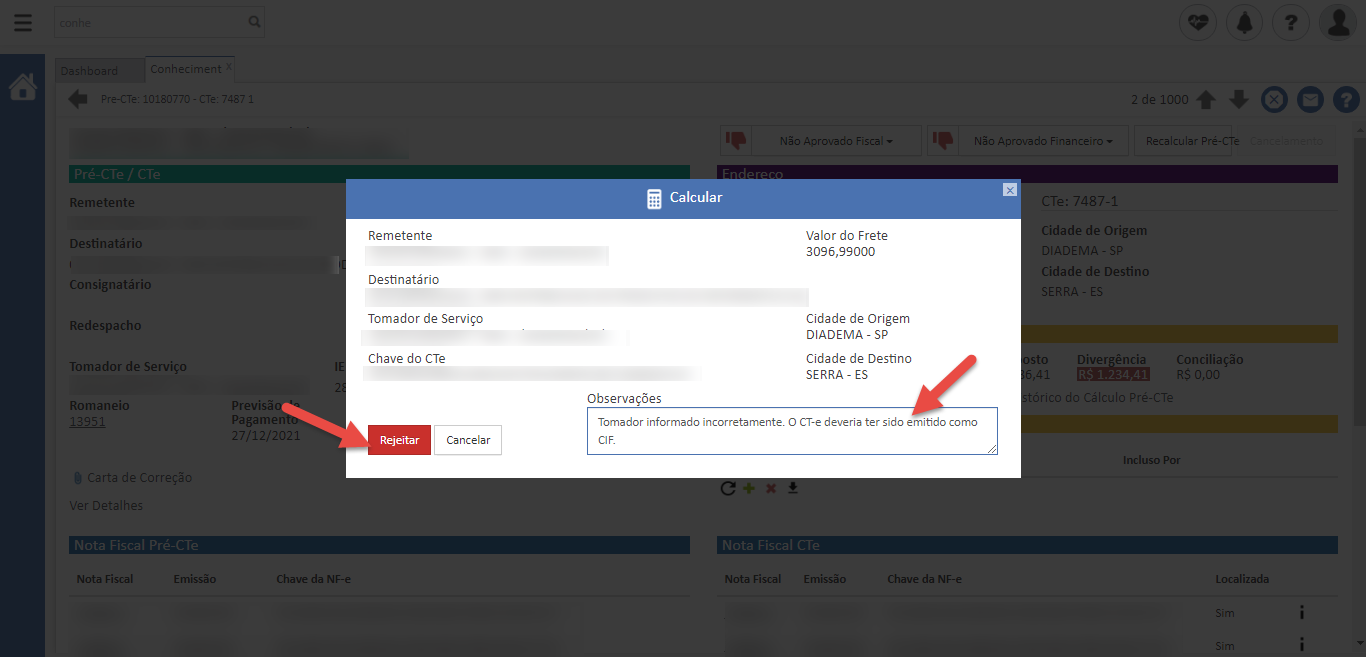
Task: Open the notifications bell icon
Action: pyautogui.click(x=1245, y=22)
